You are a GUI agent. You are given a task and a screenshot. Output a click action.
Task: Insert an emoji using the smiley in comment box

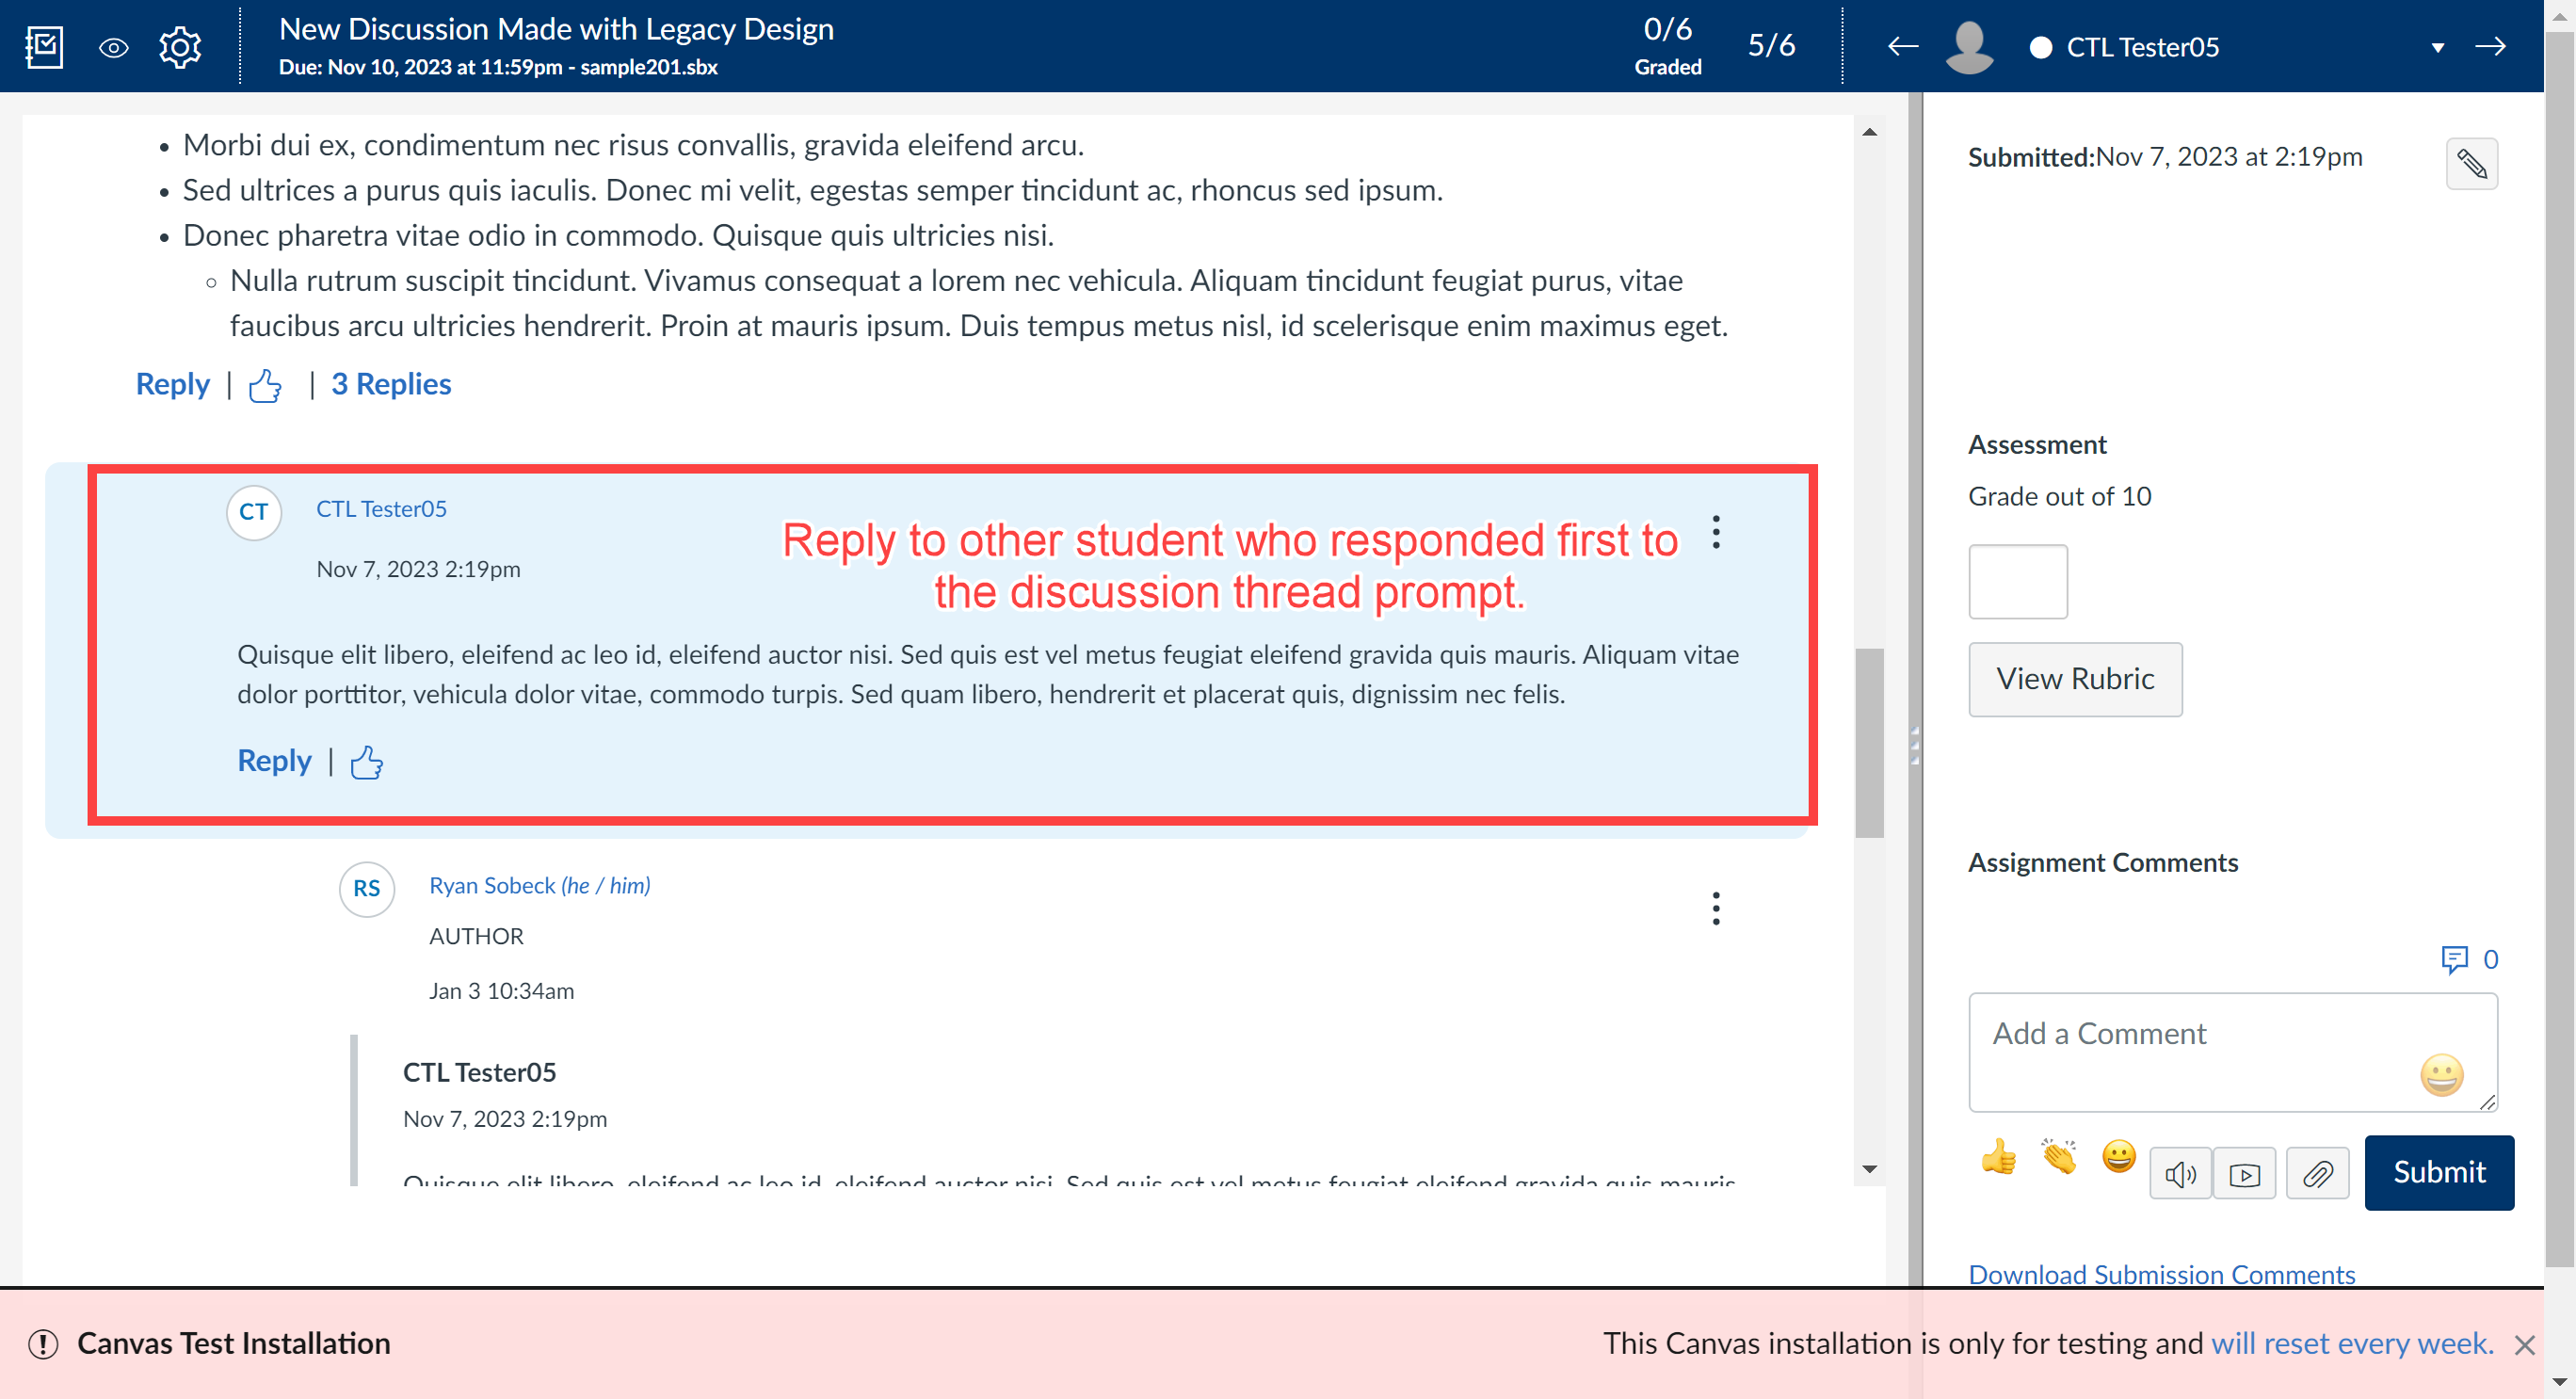2441,1077
